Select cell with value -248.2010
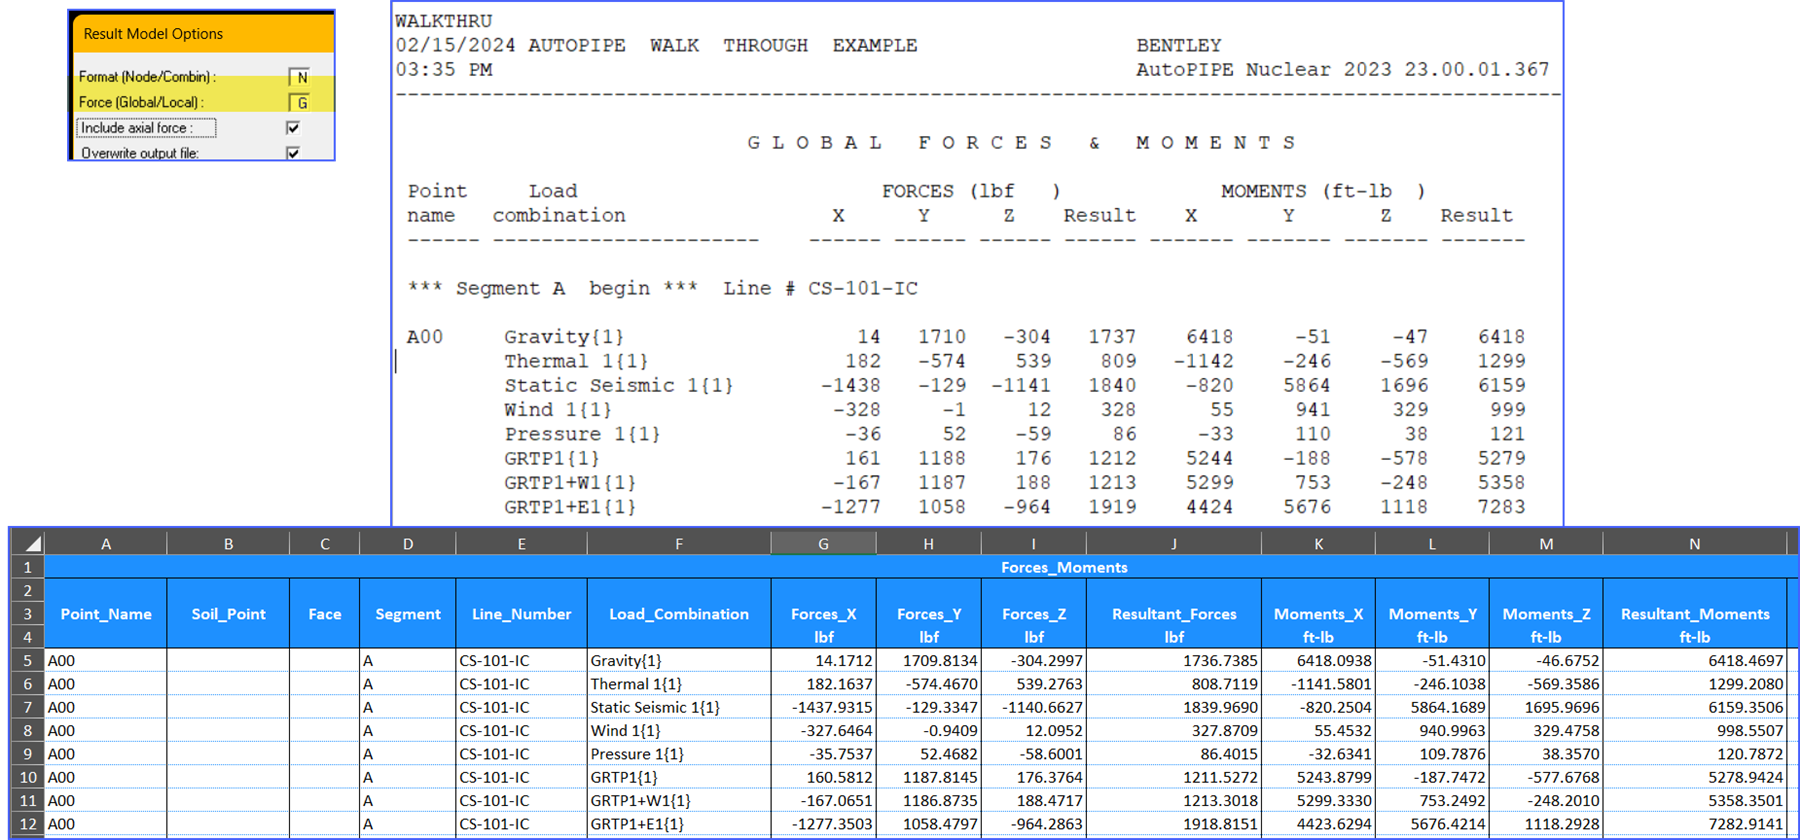This screenshot has height=840, width=1800. (x=1546, y=800)
